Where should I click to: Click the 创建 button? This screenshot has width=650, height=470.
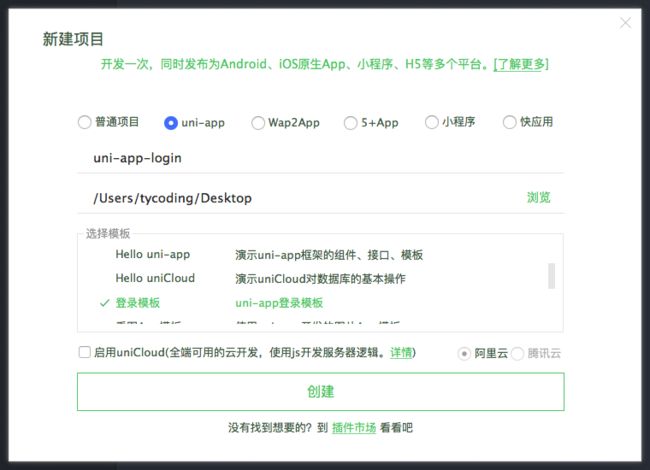[320, 392]
